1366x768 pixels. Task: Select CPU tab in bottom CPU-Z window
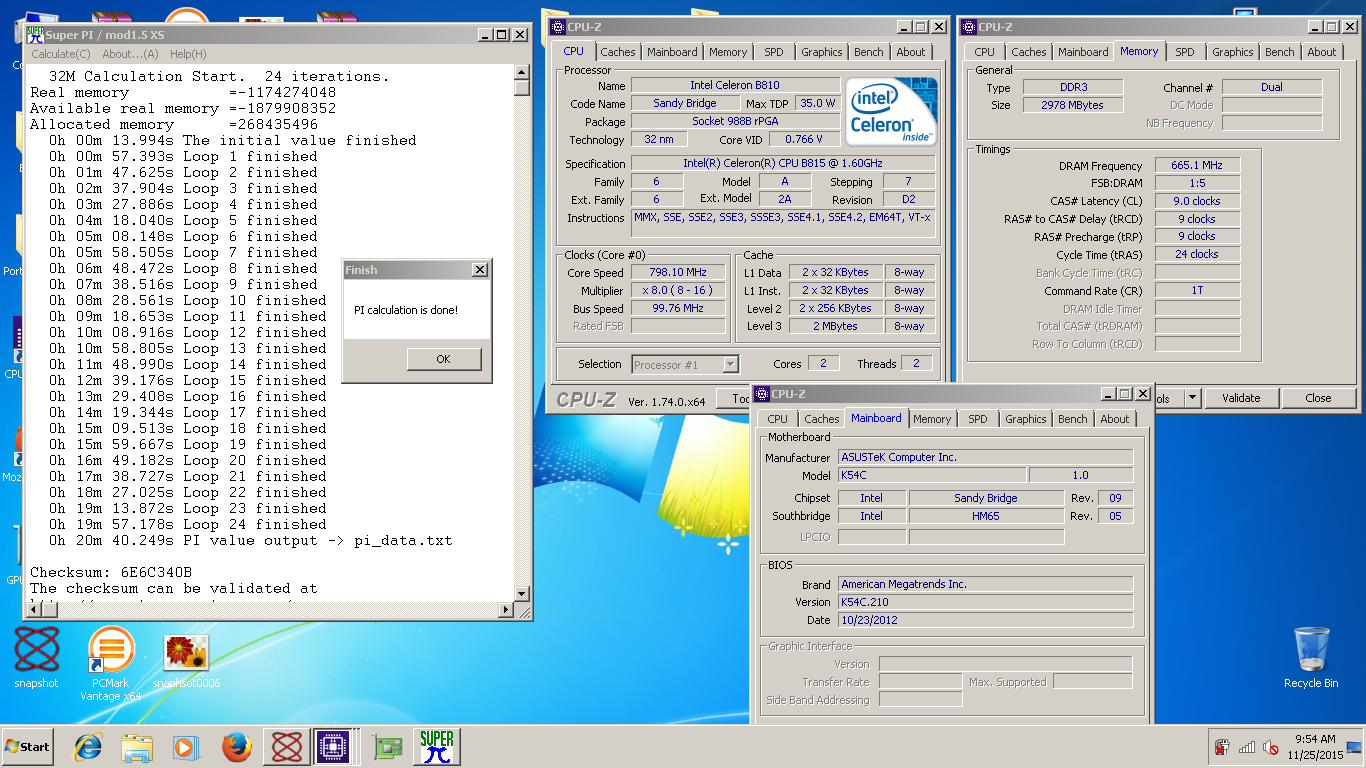point(778,419)
